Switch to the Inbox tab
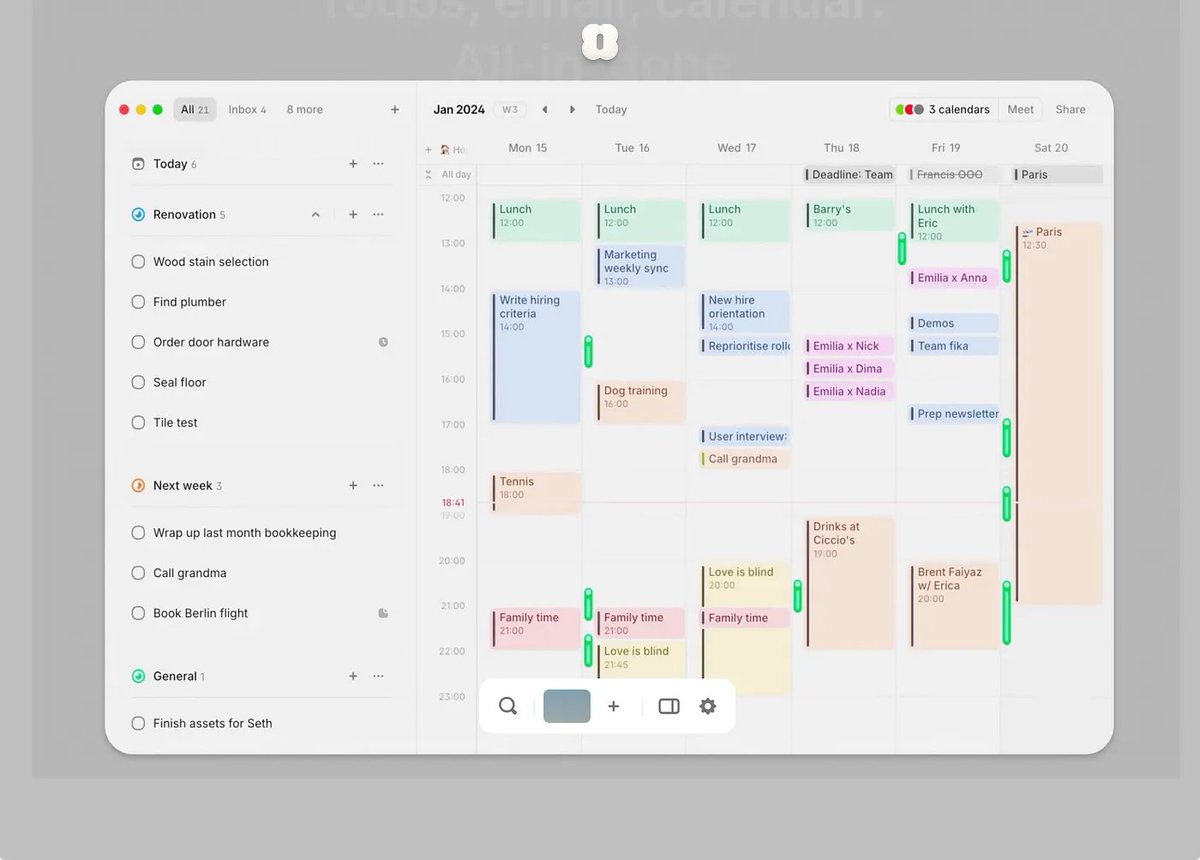1200x860 pixels. coord(247,110)
